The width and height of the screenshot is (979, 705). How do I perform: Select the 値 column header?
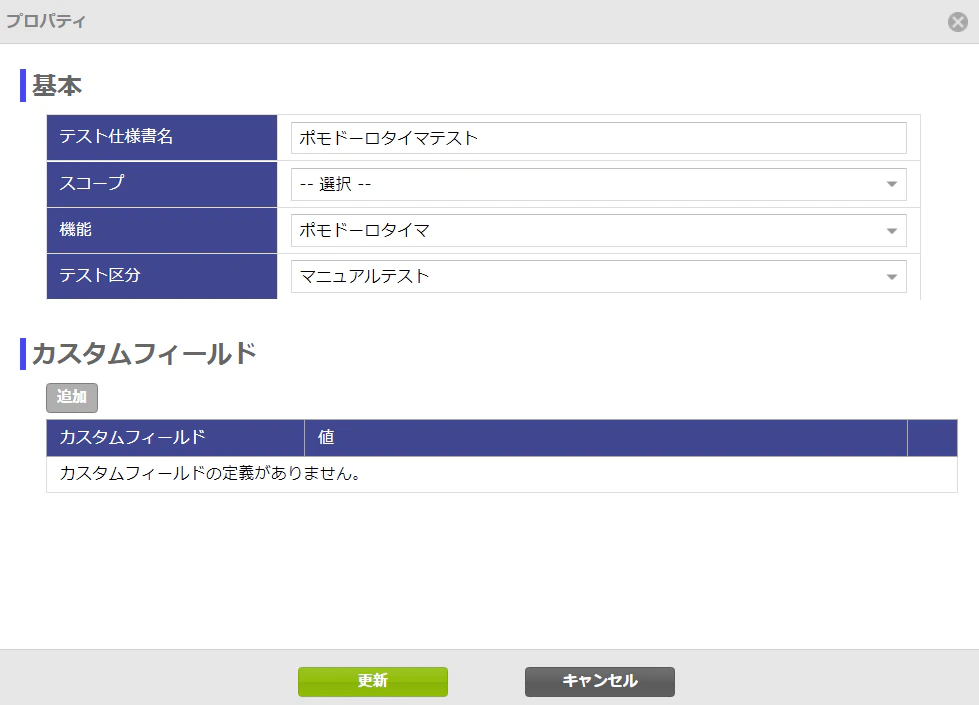pos(606,438)
